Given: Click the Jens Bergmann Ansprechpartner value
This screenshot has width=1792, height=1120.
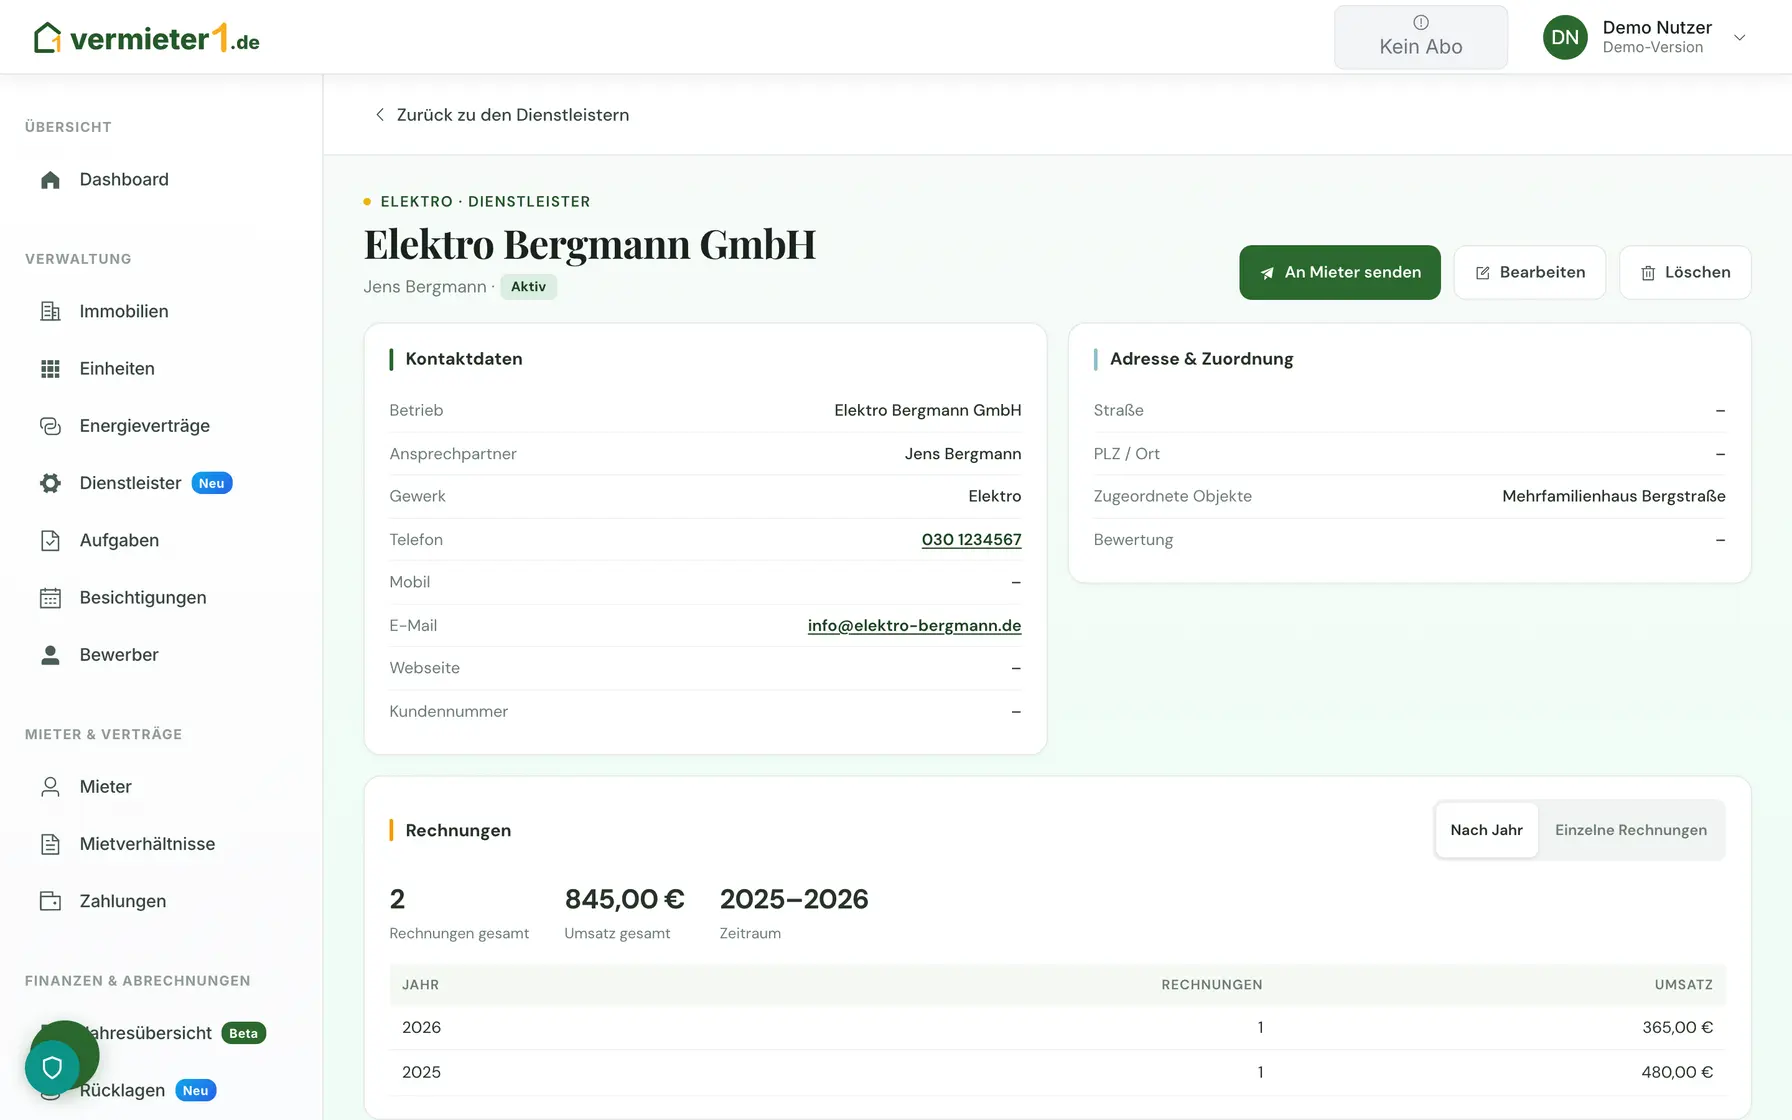Looking at the screenshot, I should click(x=963, y=454).
